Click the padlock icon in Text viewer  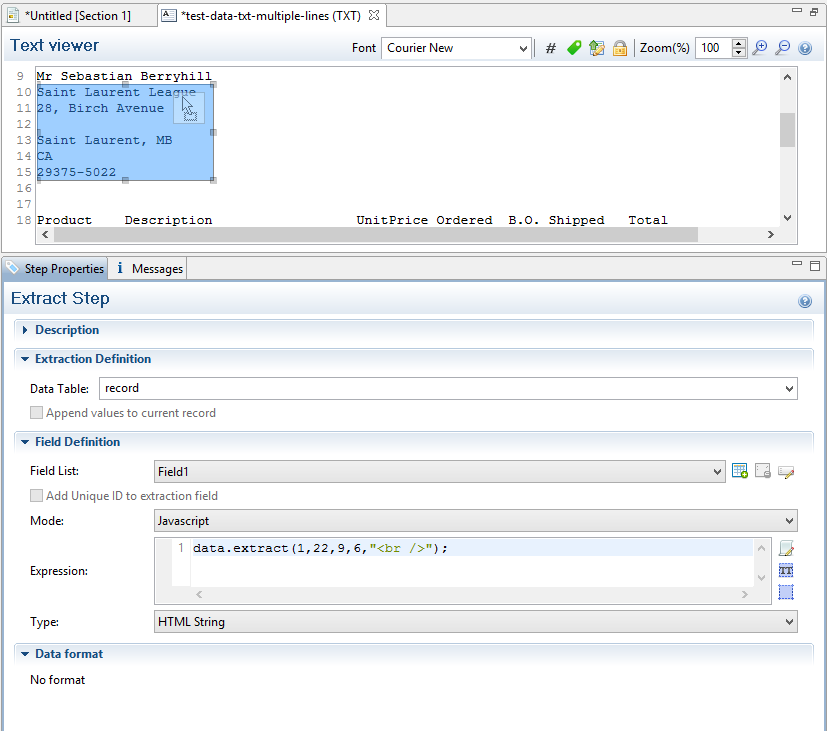[620, 48]
